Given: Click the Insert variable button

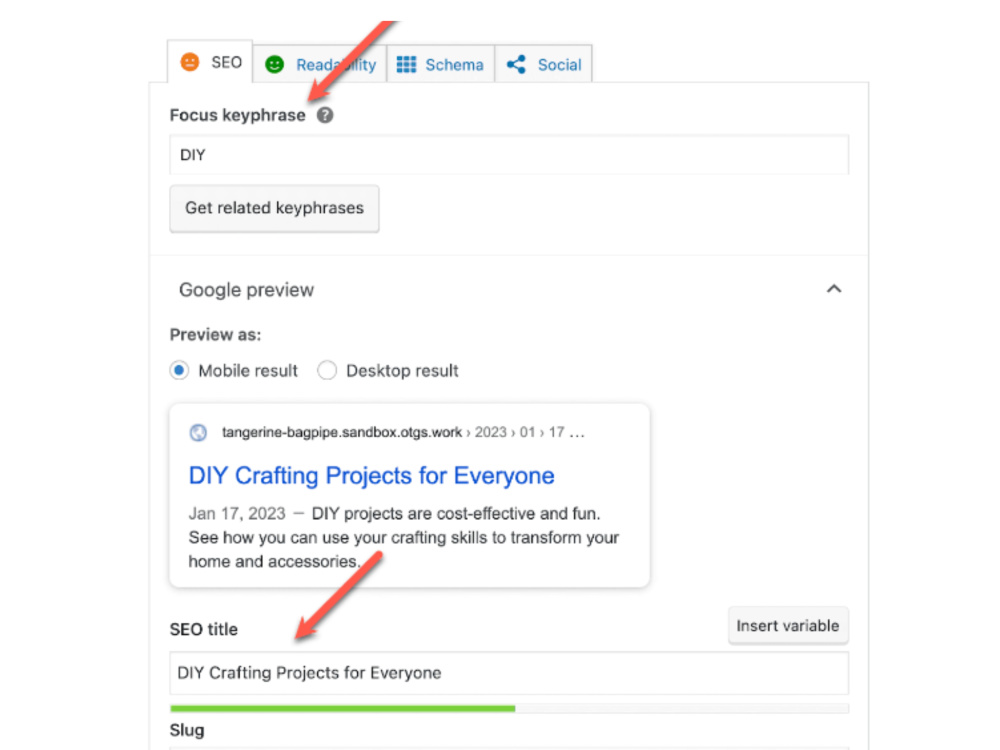Looking at the screenshot, I should coord(788,626).
